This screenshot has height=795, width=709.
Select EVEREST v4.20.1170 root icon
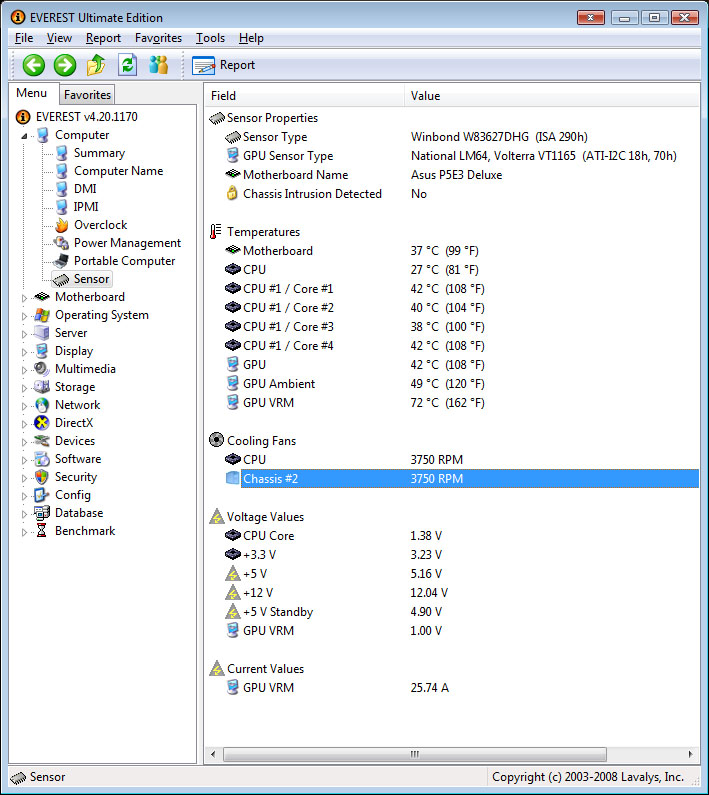(23, 117)
